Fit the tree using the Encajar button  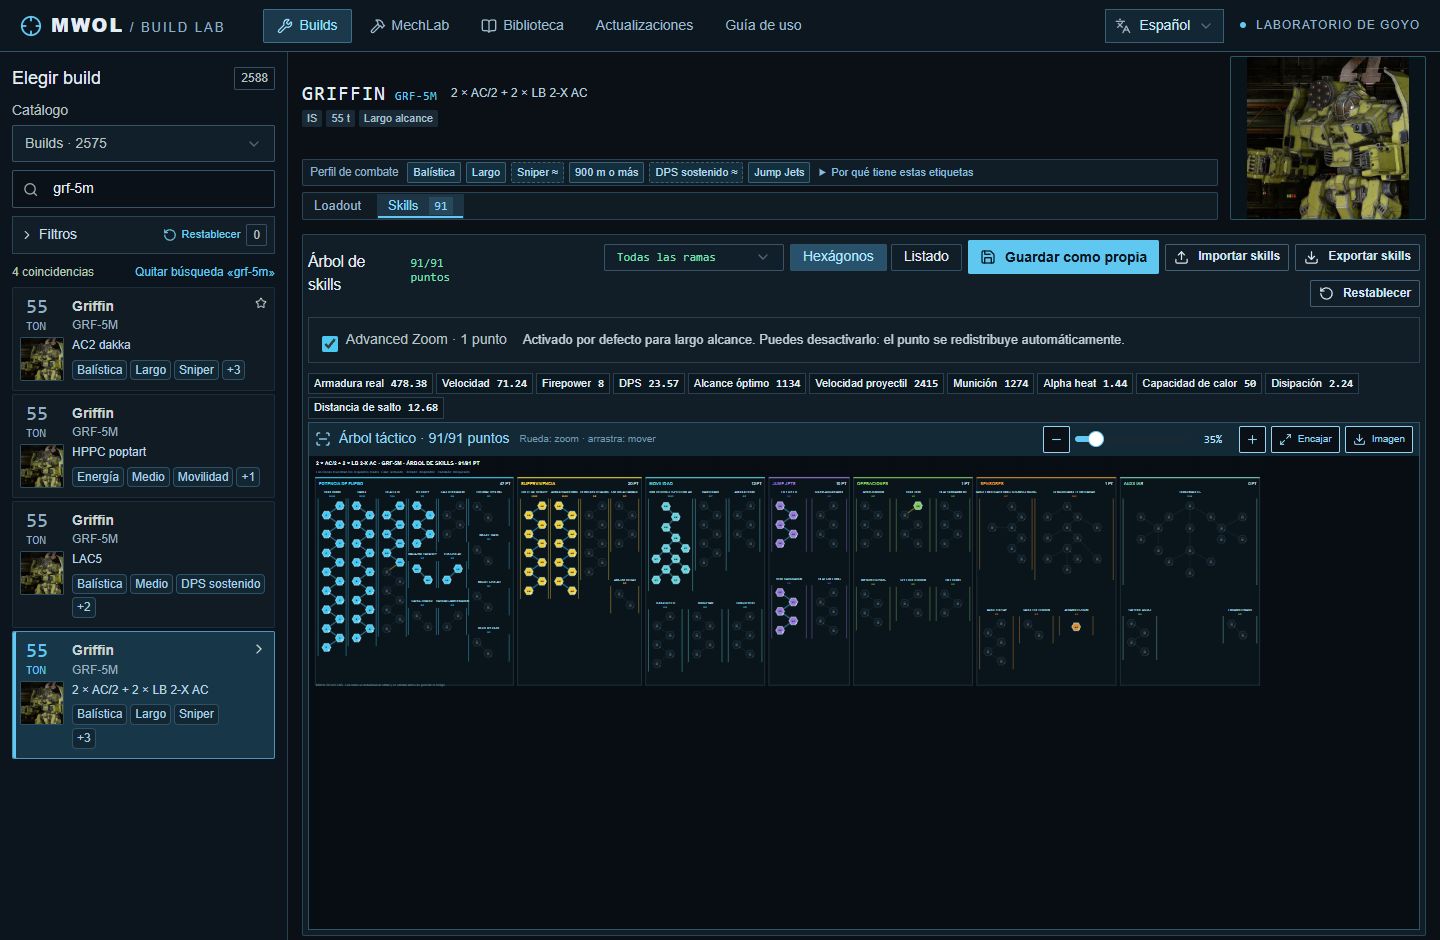1305,439
